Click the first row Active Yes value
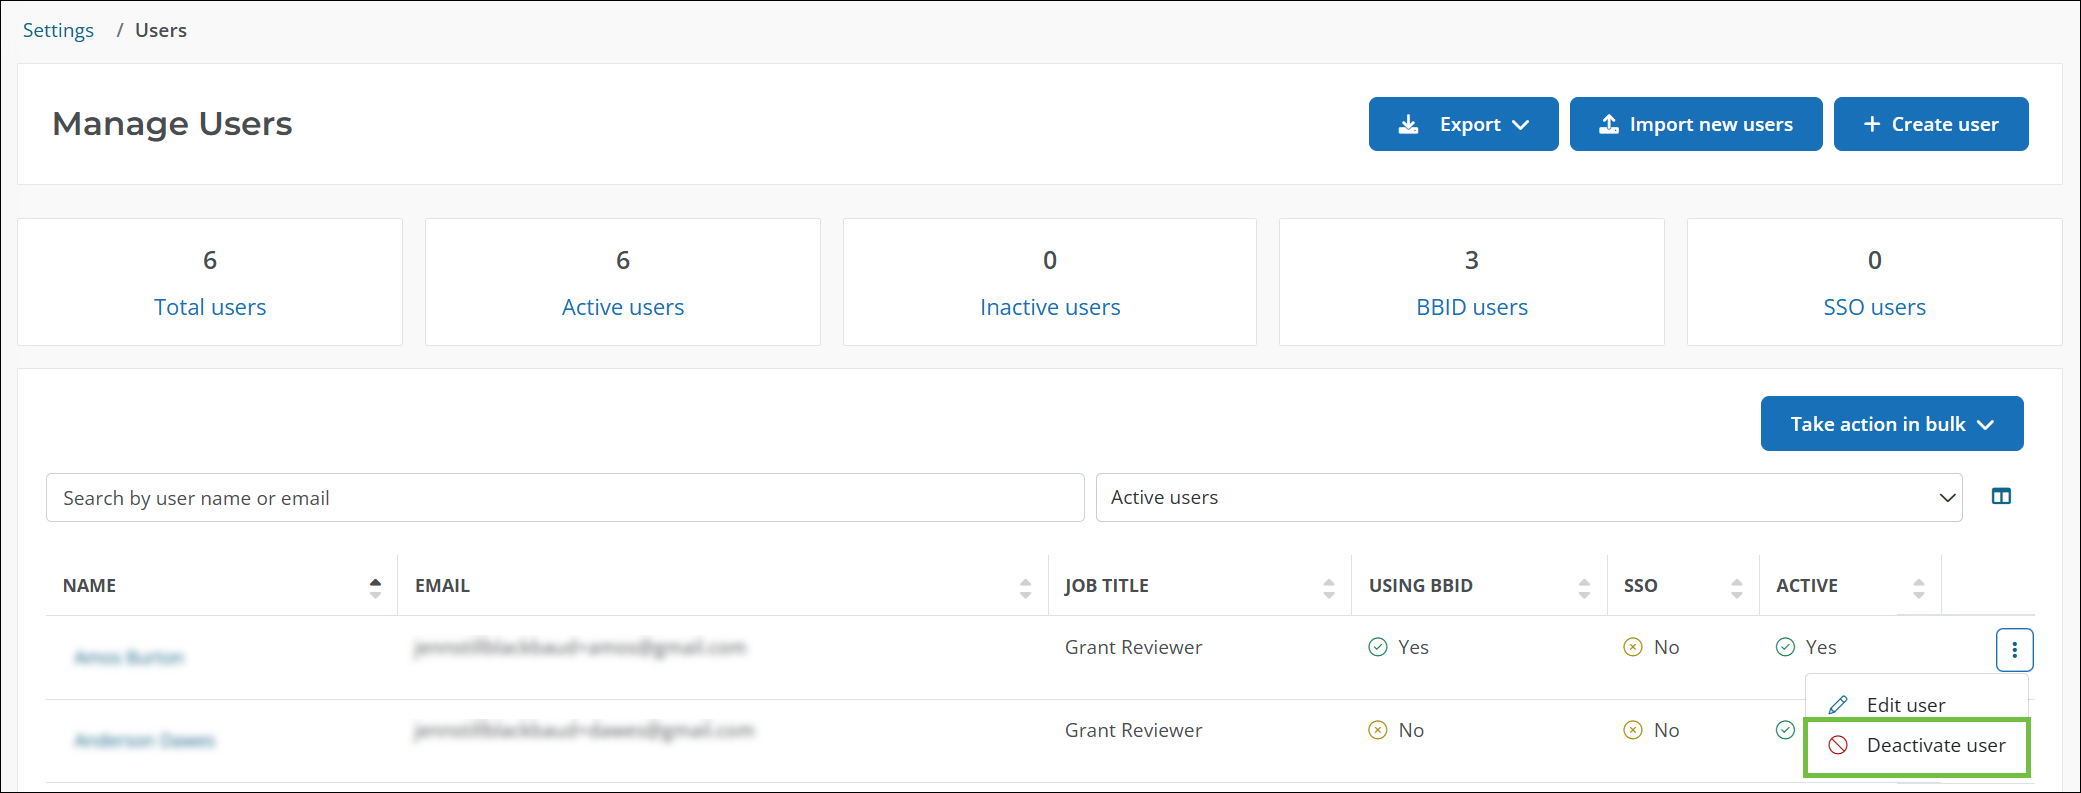This screenshot has height=793, width=2081. [x=1806, y=648]
